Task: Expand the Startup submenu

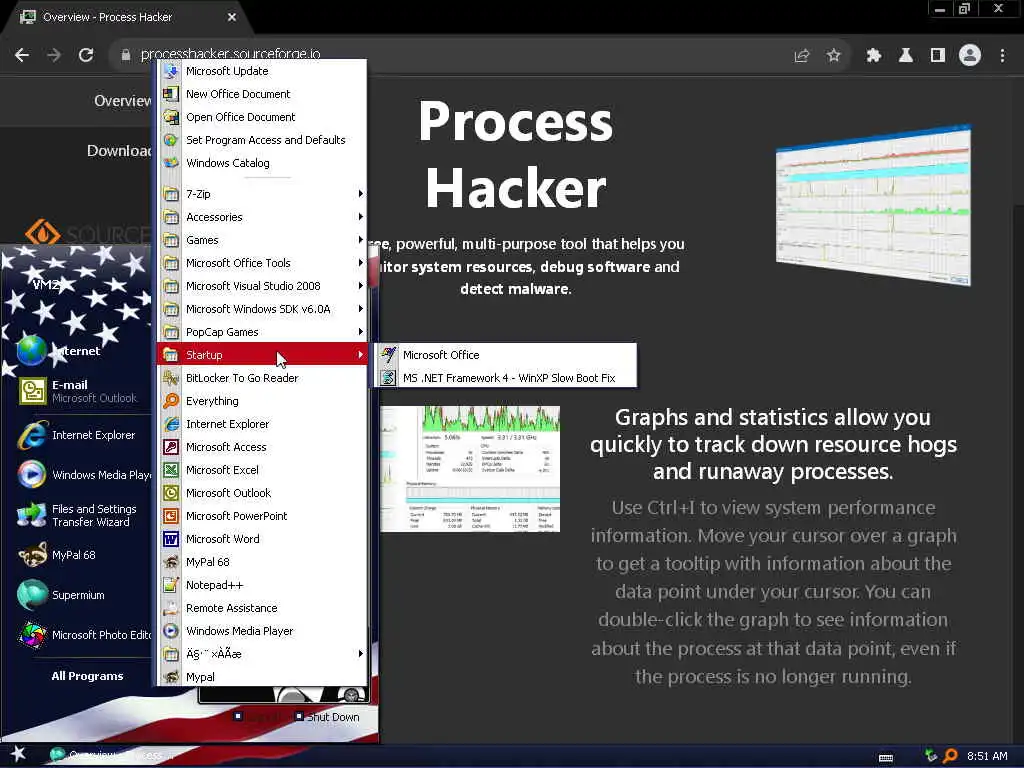Action: point(262,355)
